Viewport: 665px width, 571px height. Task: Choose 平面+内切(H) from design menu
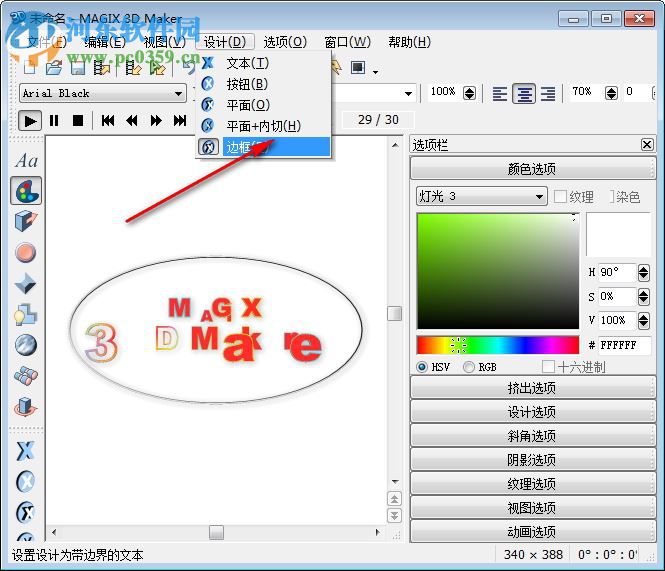[x=263, y=126]
